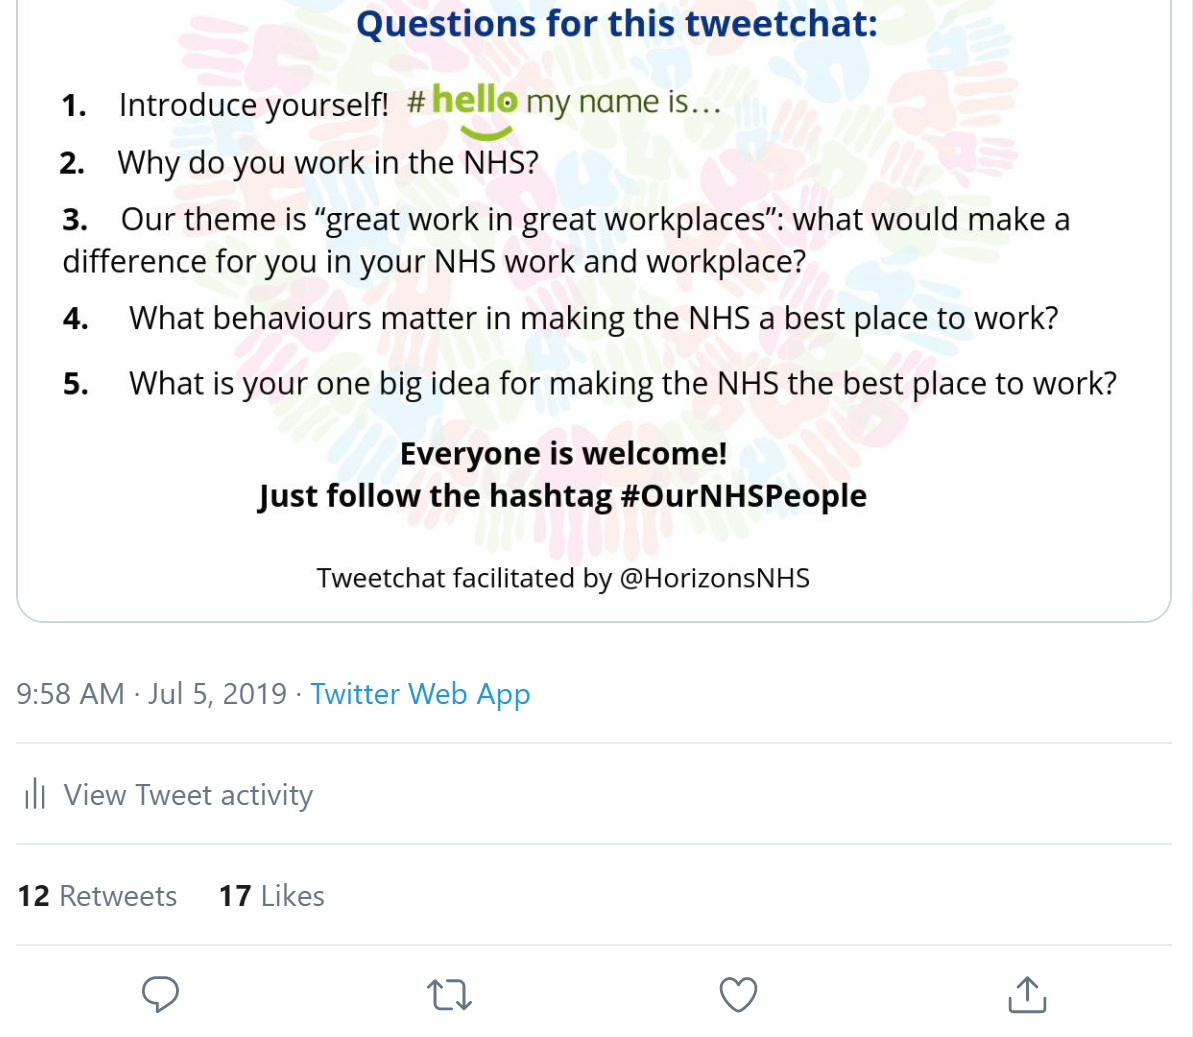Open View Tweet activity

[188, 795]
